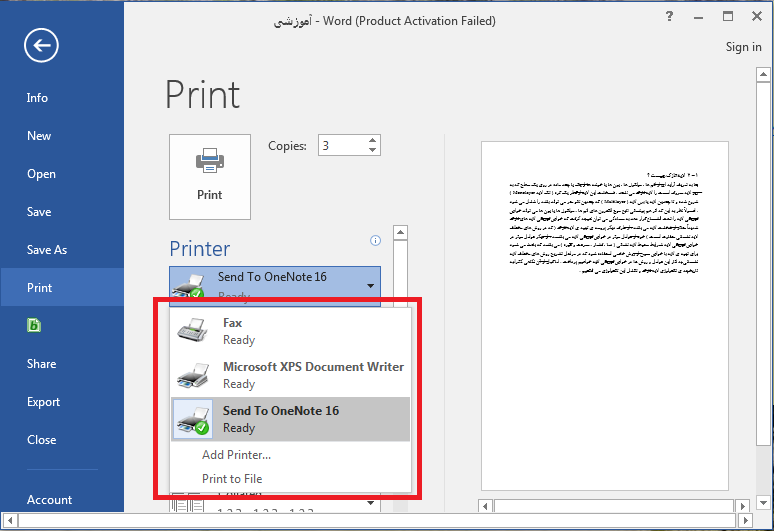Click the green add-in icon in sidebar

click(34, 325)
